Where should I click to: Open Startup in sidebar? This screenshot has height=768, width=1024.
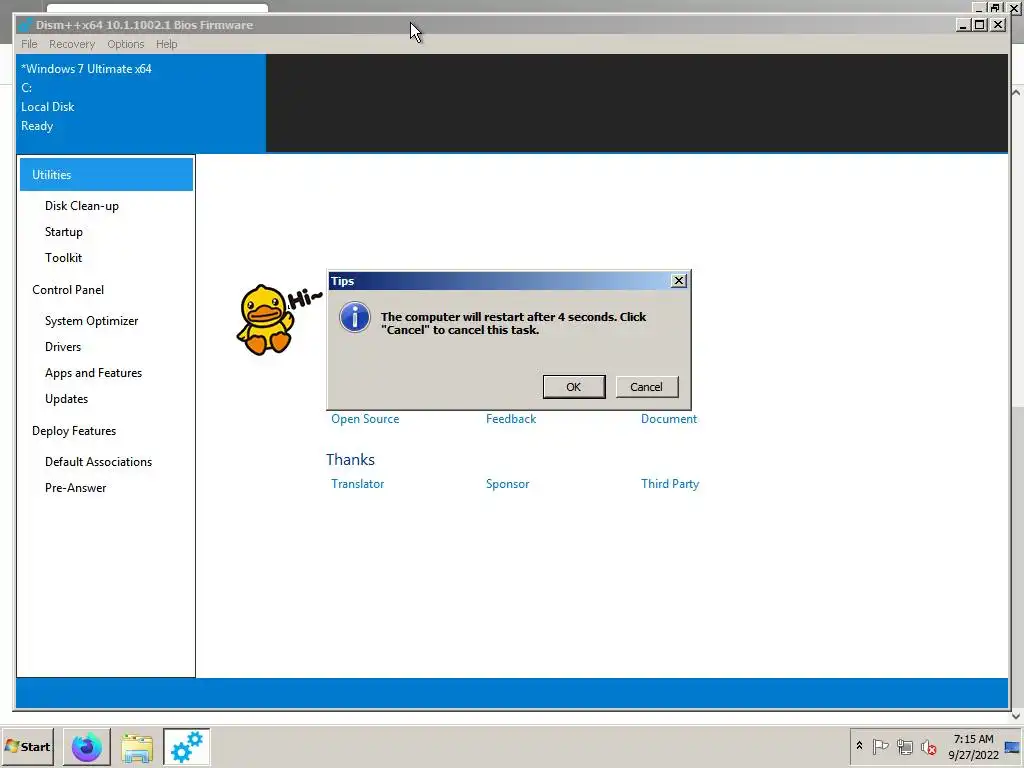[63, 232]
